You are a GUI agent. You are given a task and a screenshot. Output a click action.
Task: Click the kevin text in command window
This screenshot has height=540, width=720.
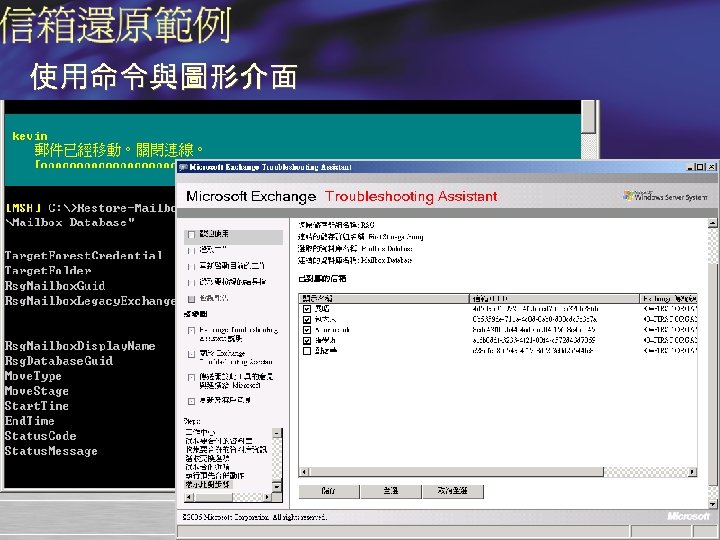(30, 136)
